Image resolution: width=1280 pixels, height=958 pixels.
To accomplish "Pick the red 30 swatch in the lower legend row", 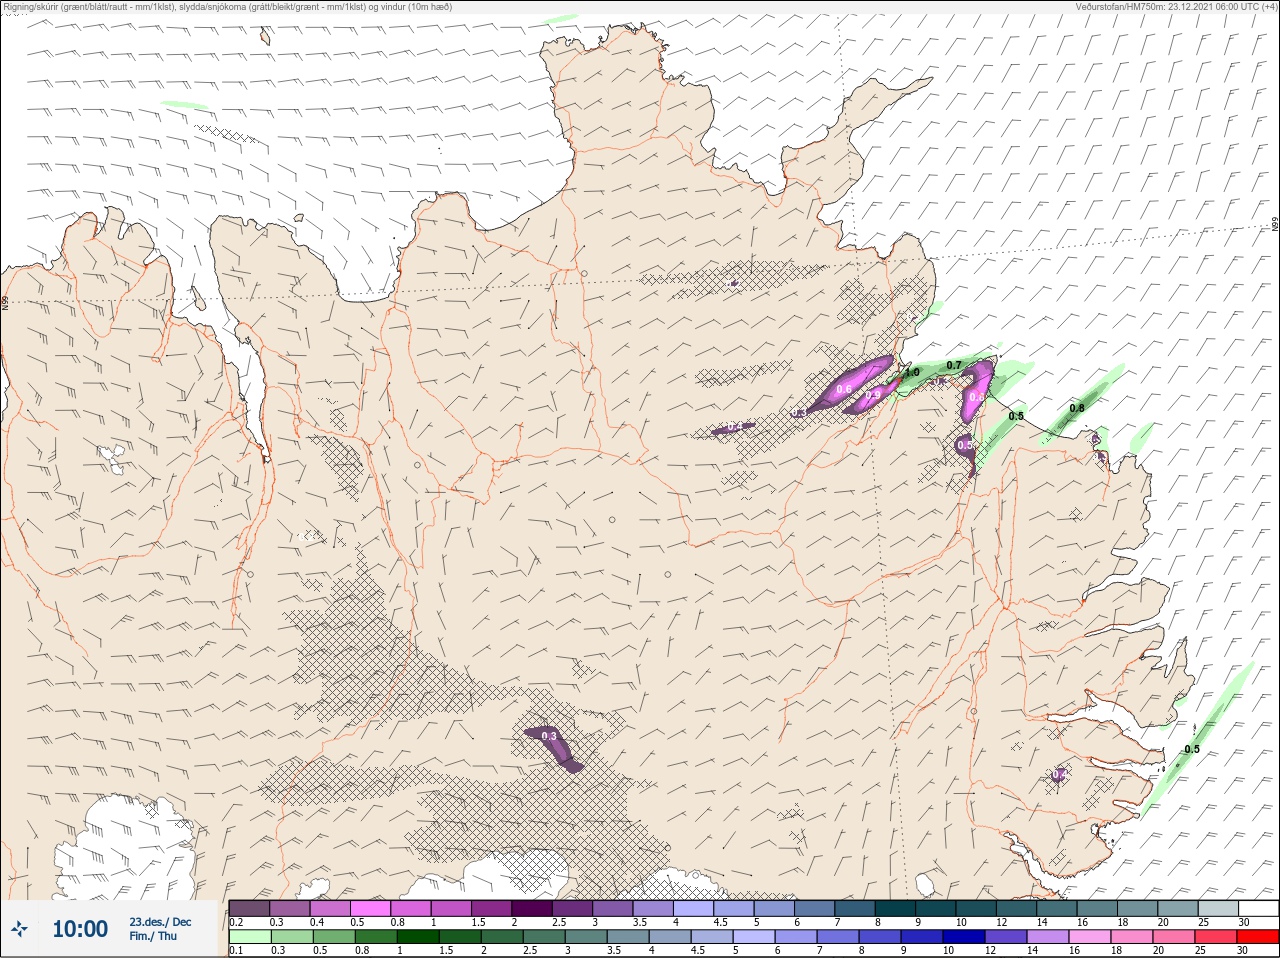I will point(1259,937).
